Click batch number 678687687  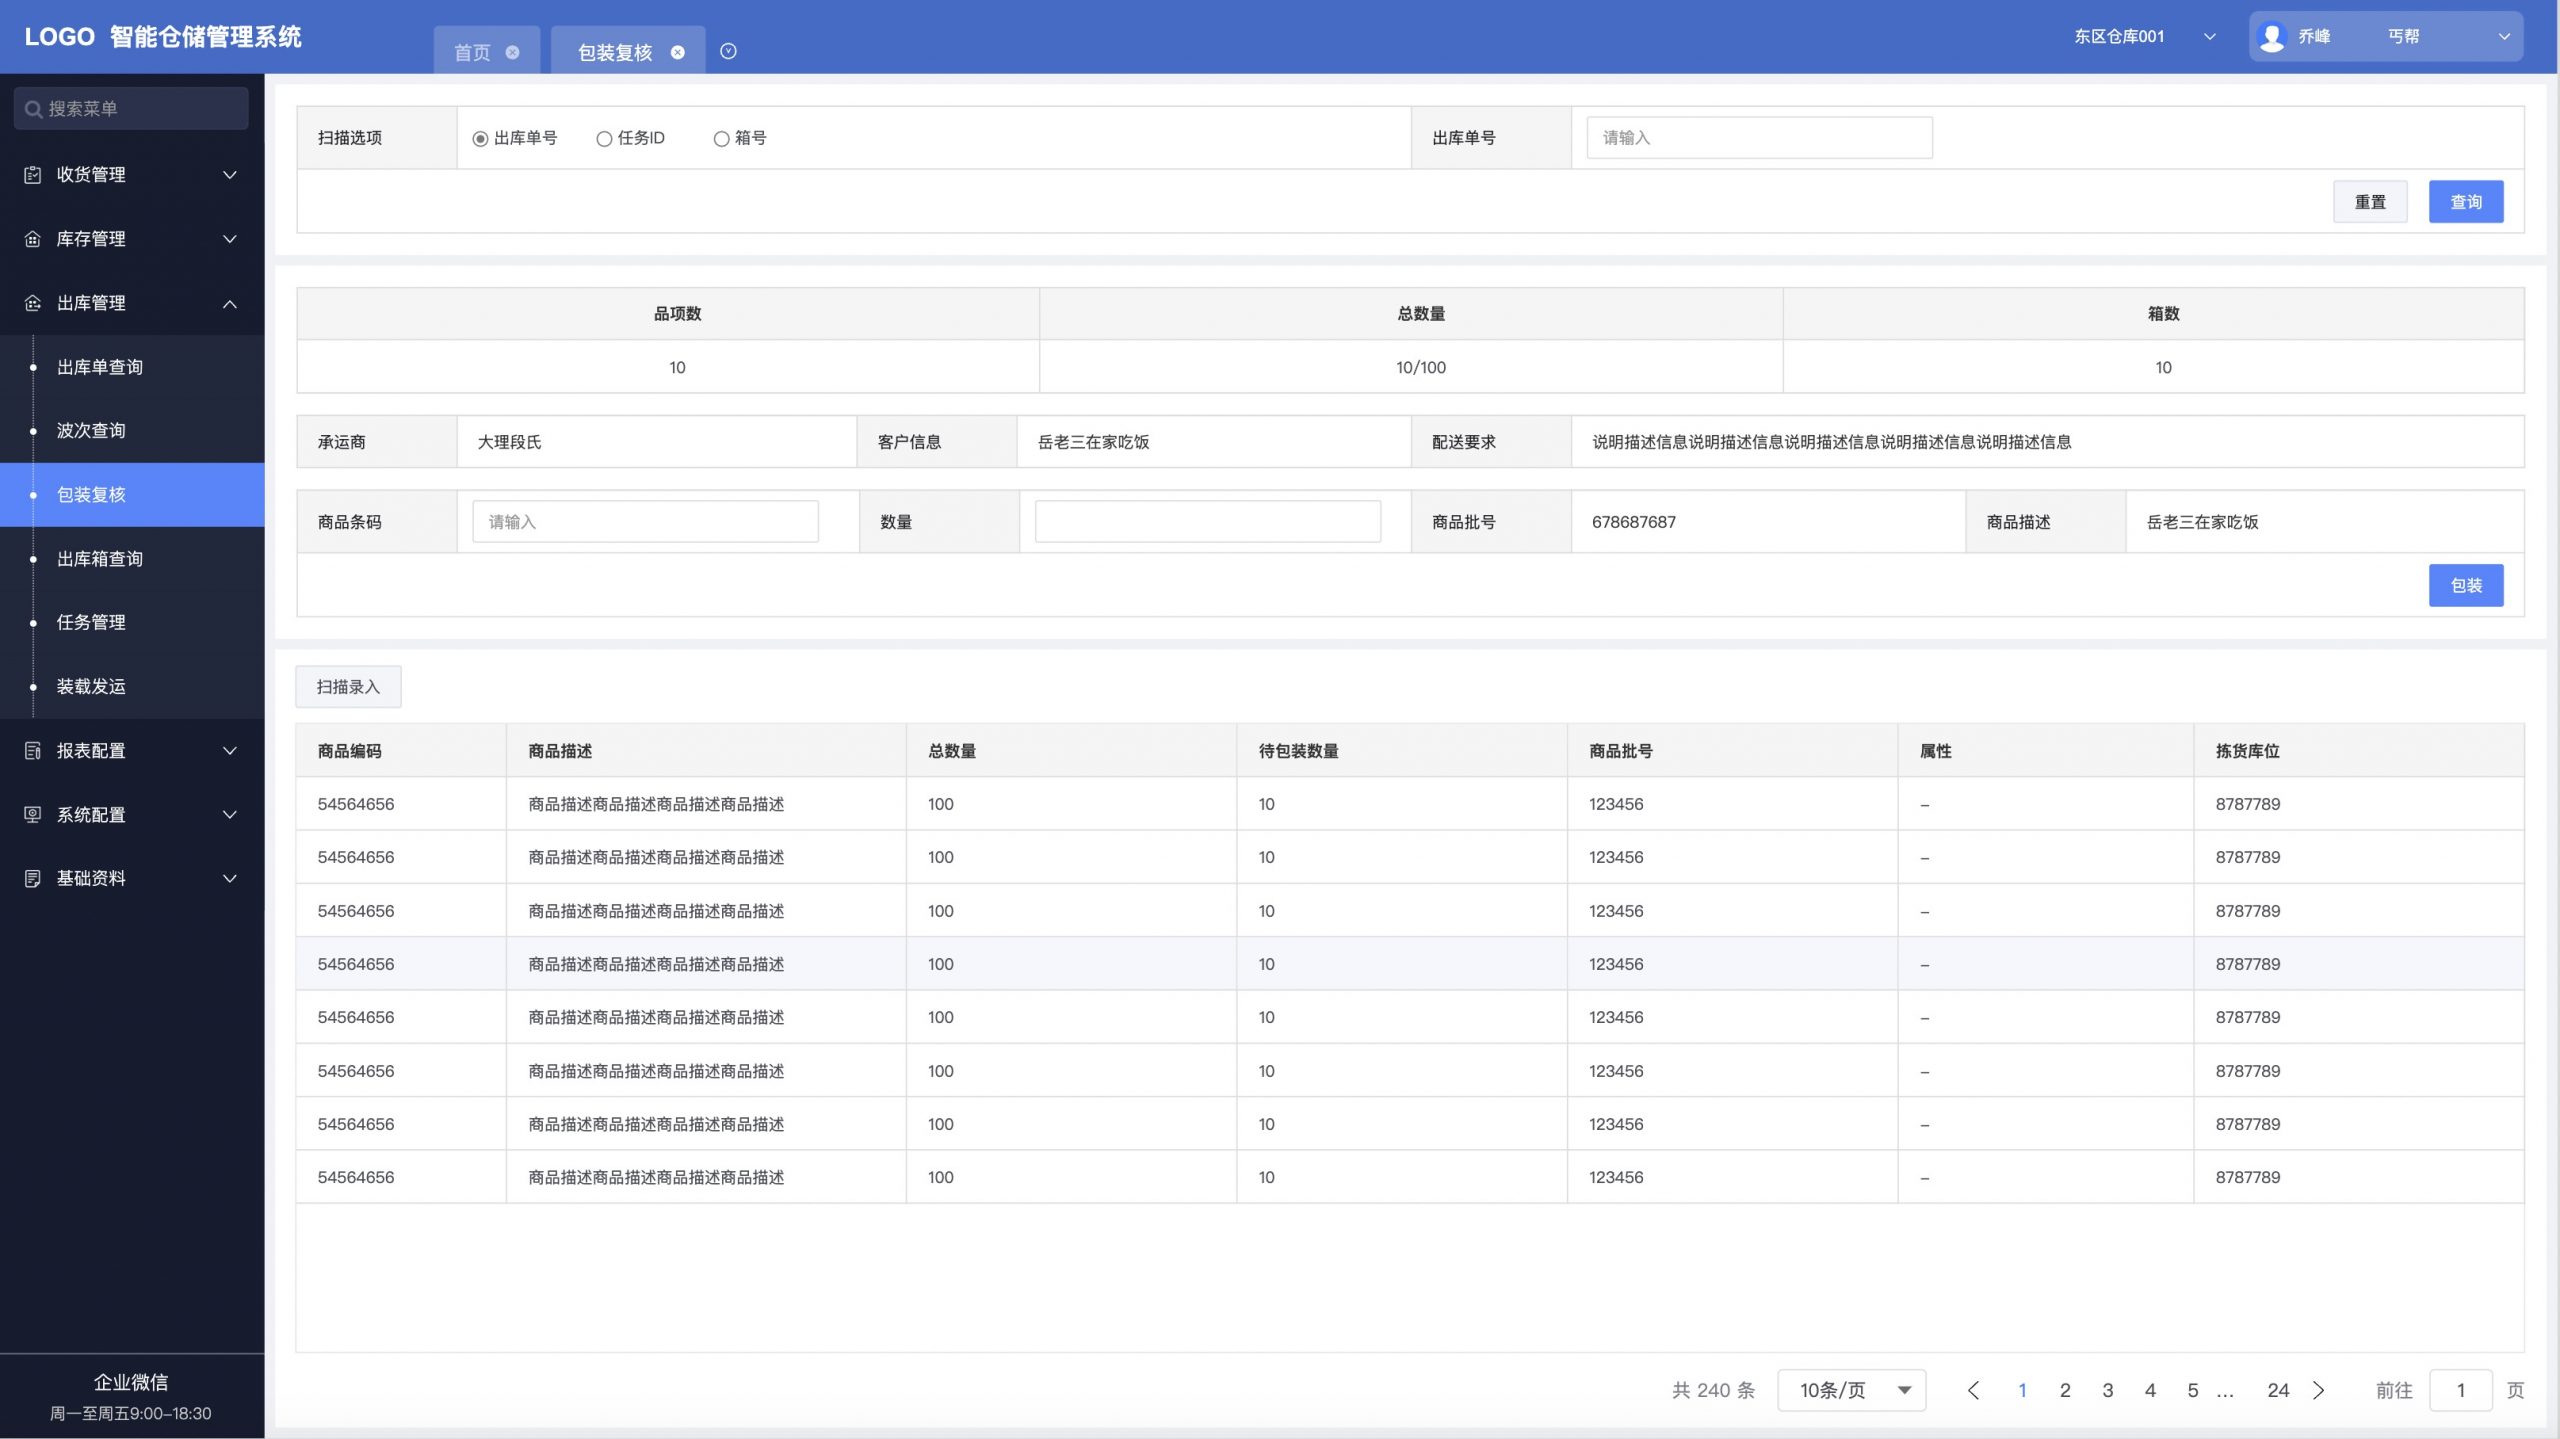1634,522
